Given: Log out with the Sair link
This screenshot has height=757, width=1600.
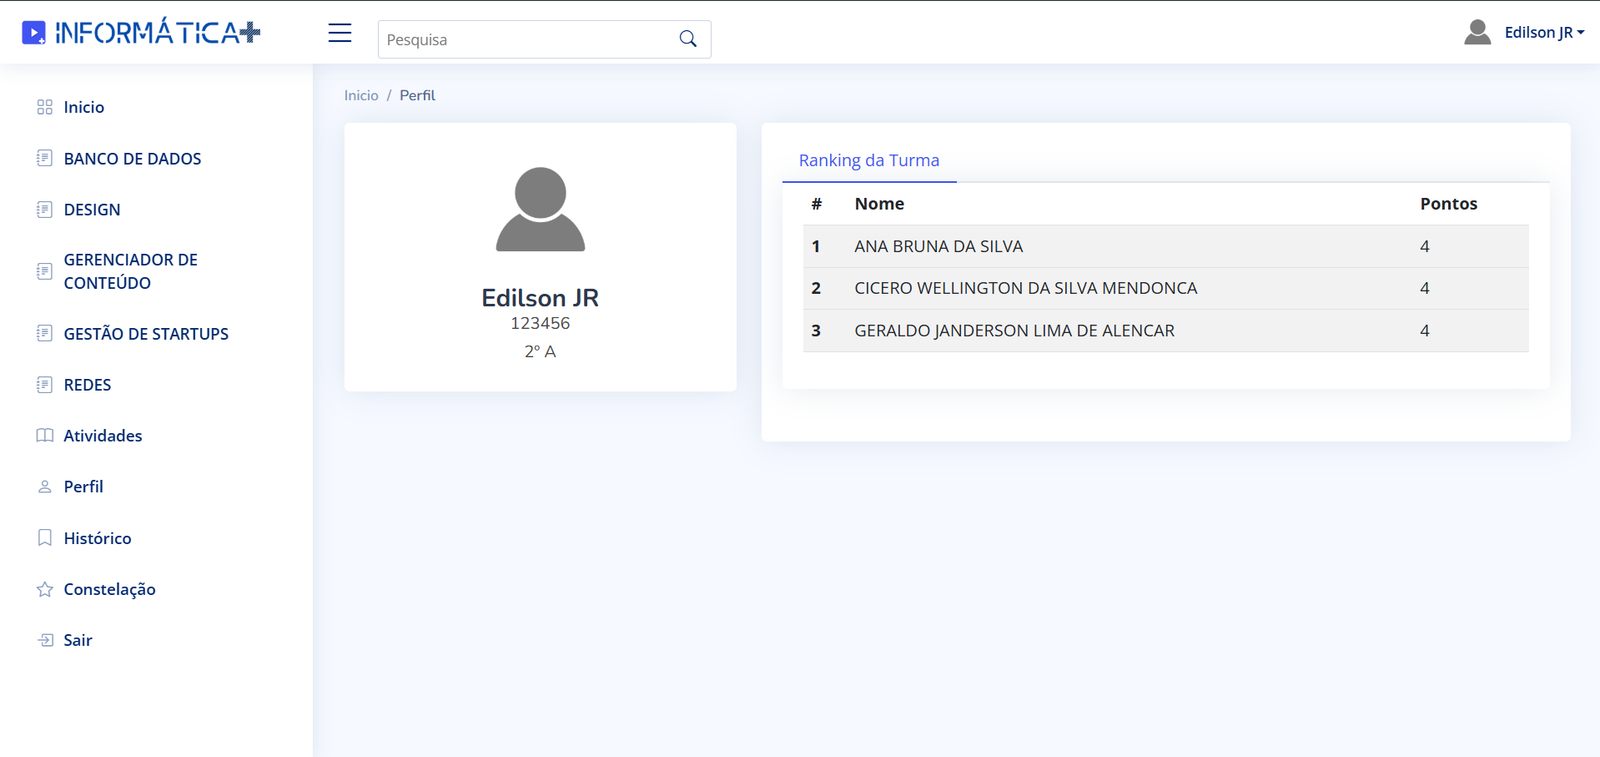Looking at the screenshot, I should (78, 640).
